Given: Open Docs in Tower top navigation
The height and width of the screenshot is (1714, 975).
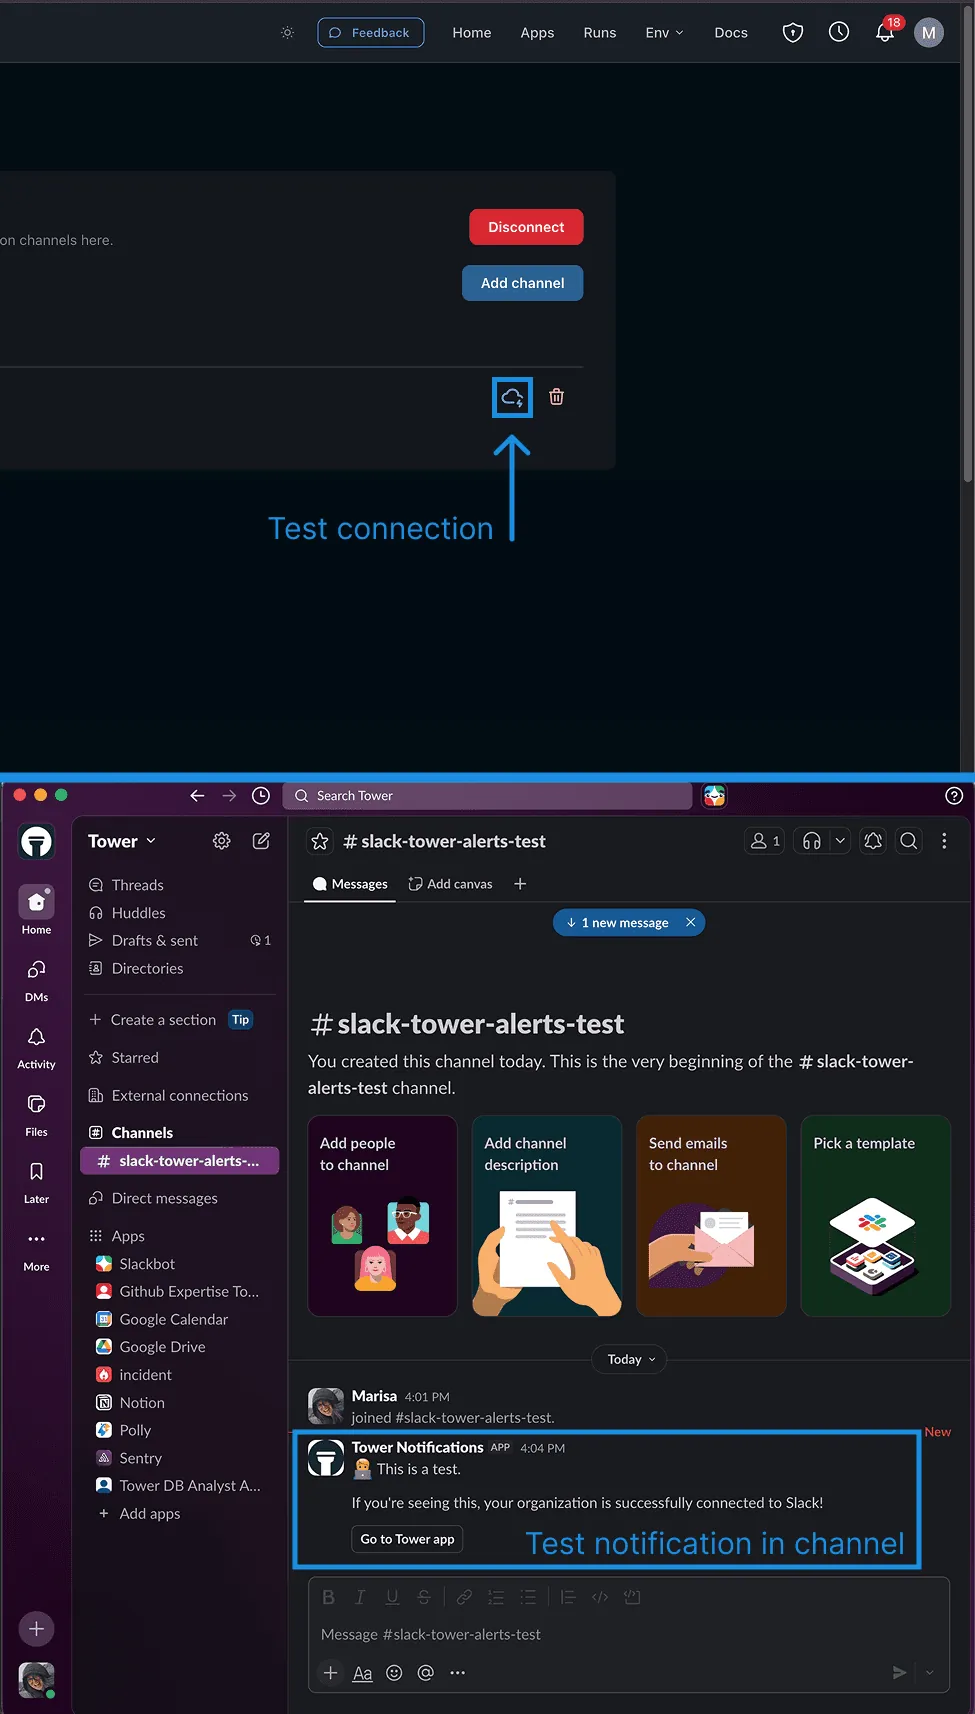Looking at the screenshot, I should [x=731, y=33].
